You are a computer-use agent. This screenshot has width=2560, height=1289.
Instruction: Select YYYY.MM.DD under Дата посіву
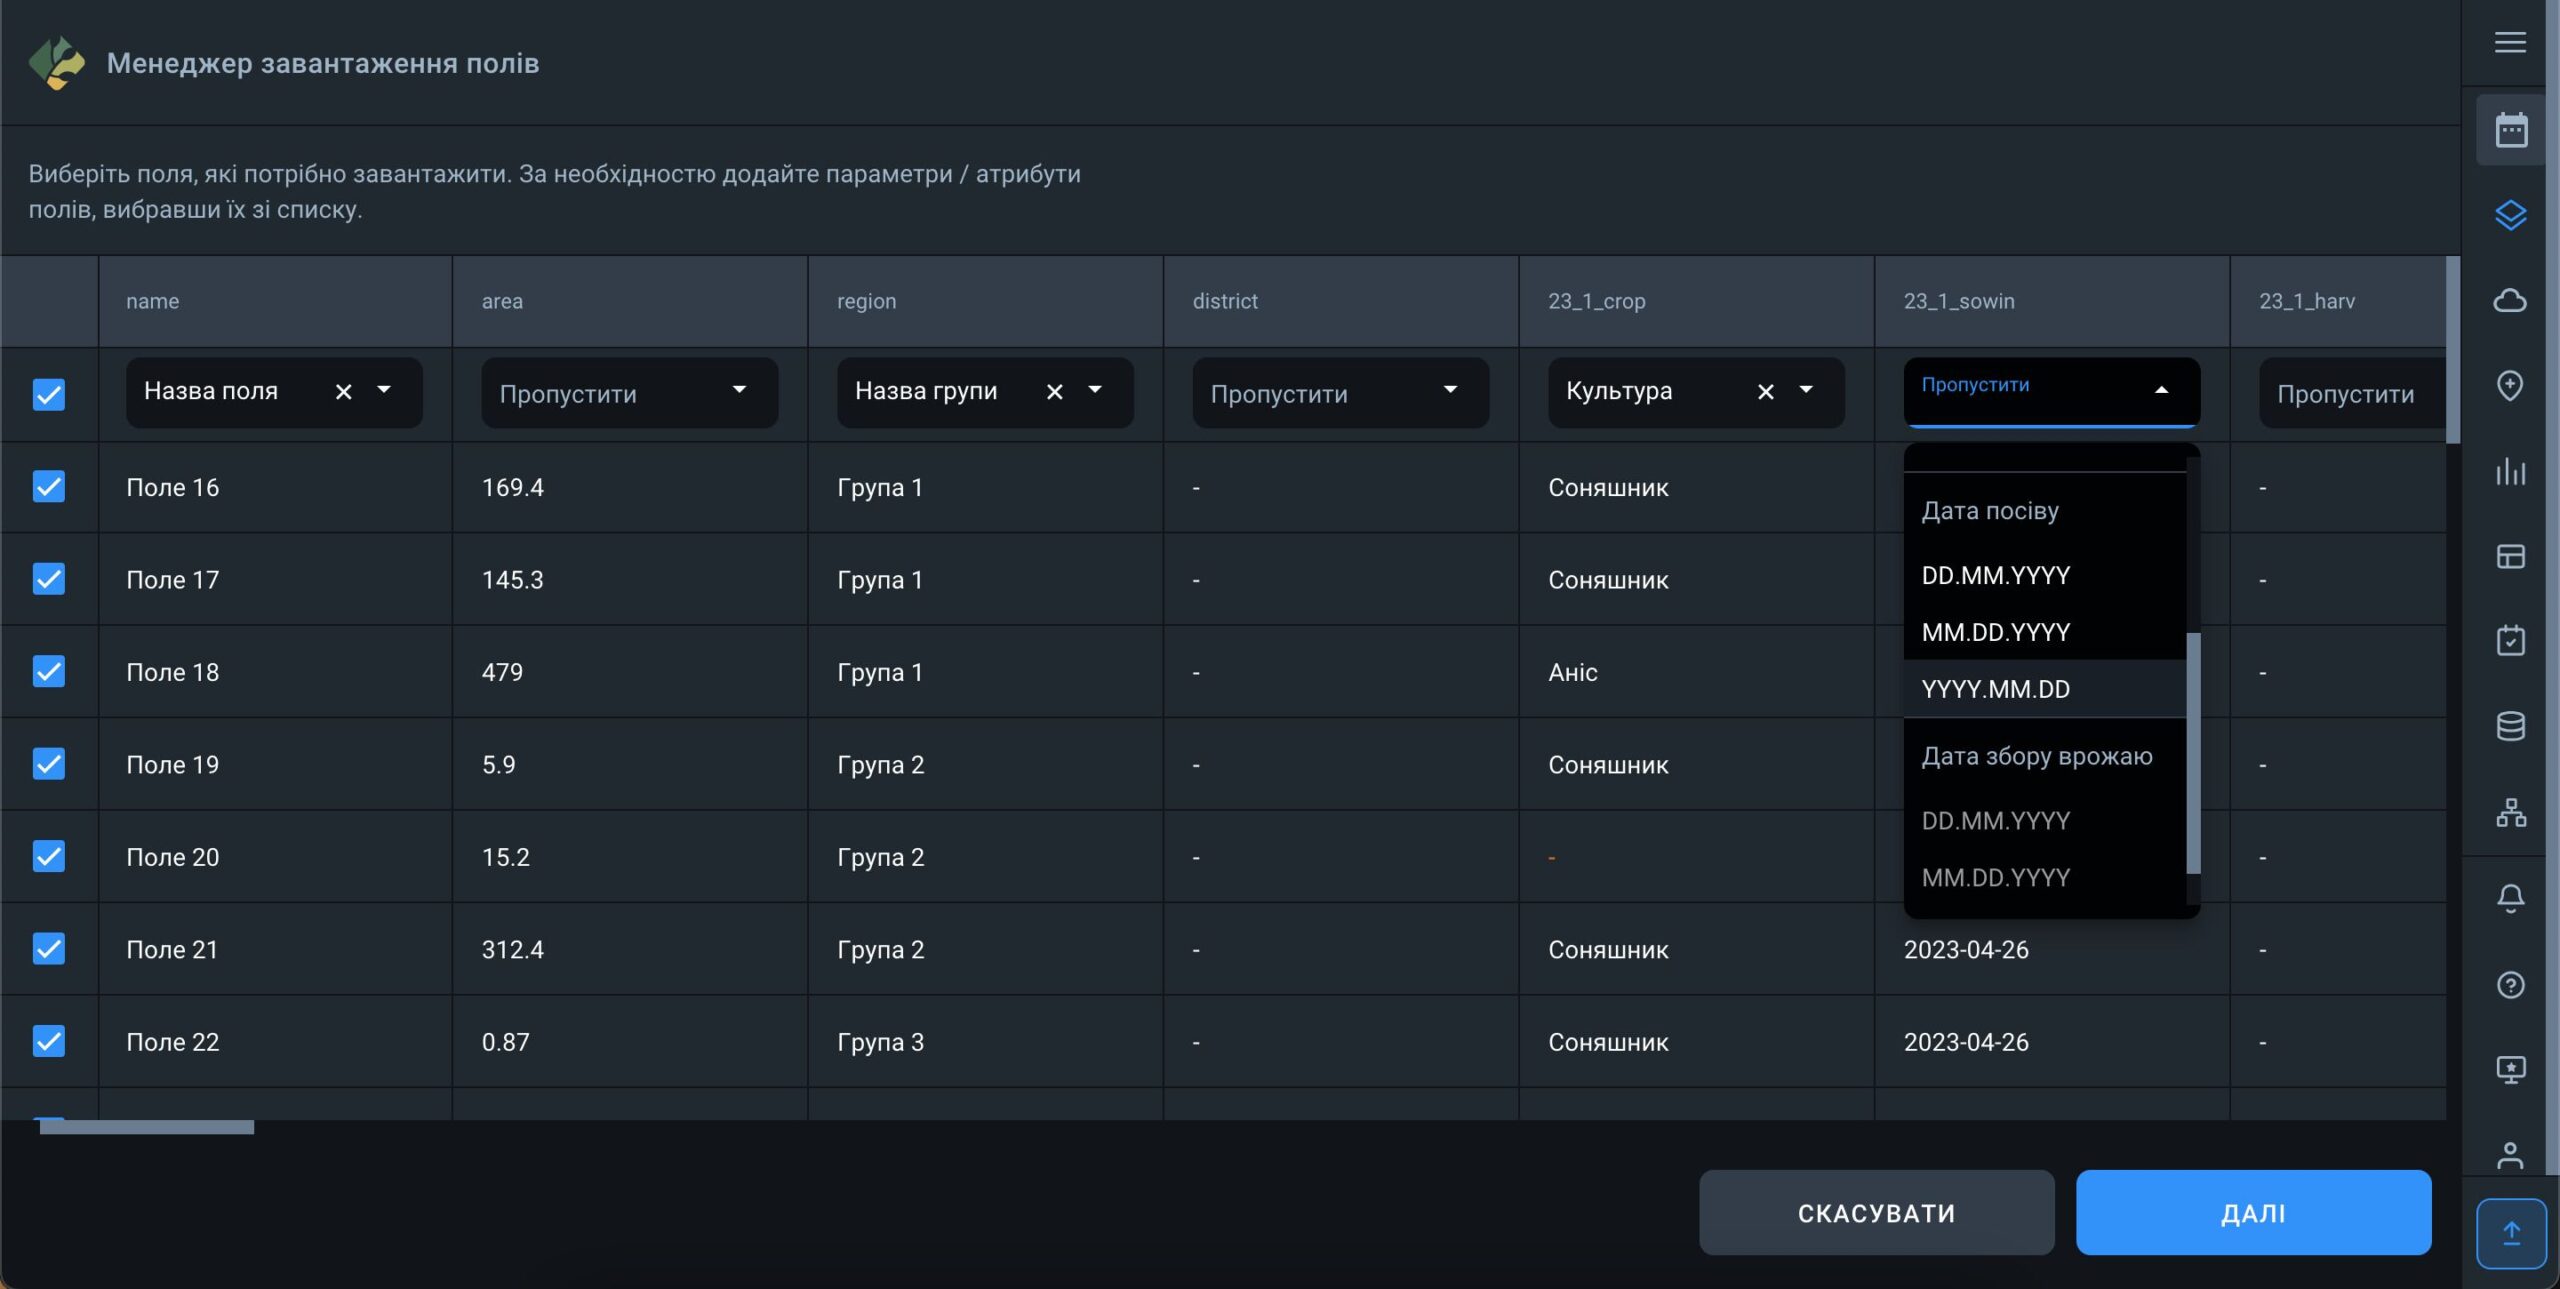[1995, 689]
